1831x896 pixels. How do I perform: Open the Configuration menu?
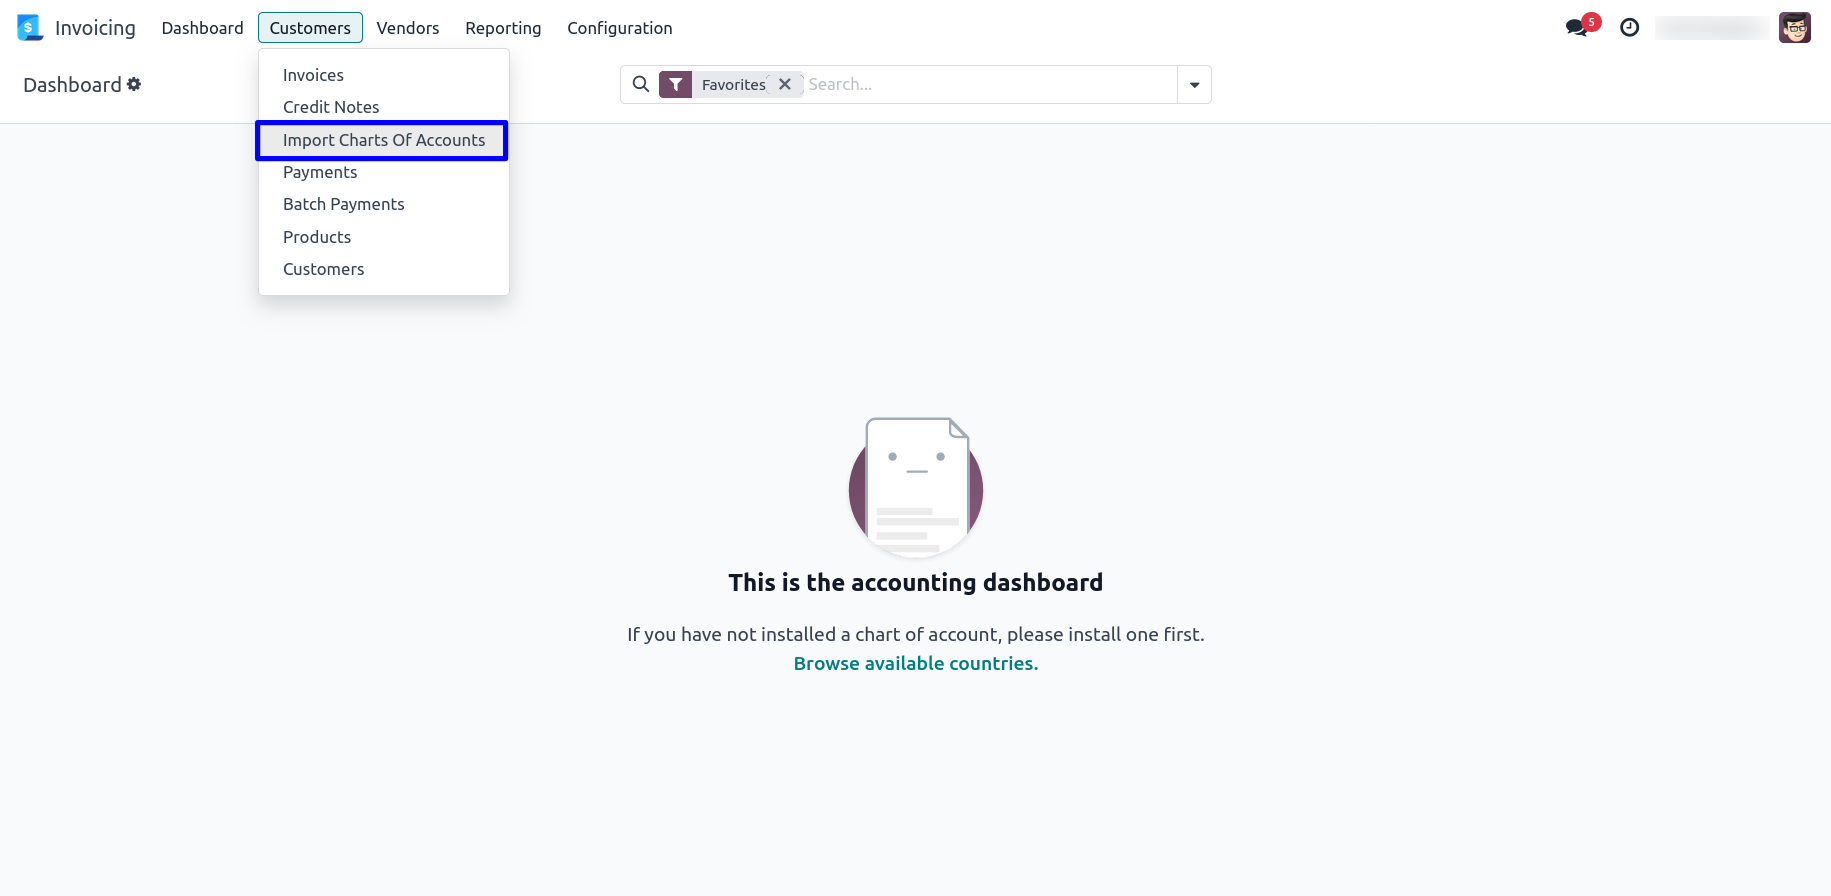tap(620, 28)
